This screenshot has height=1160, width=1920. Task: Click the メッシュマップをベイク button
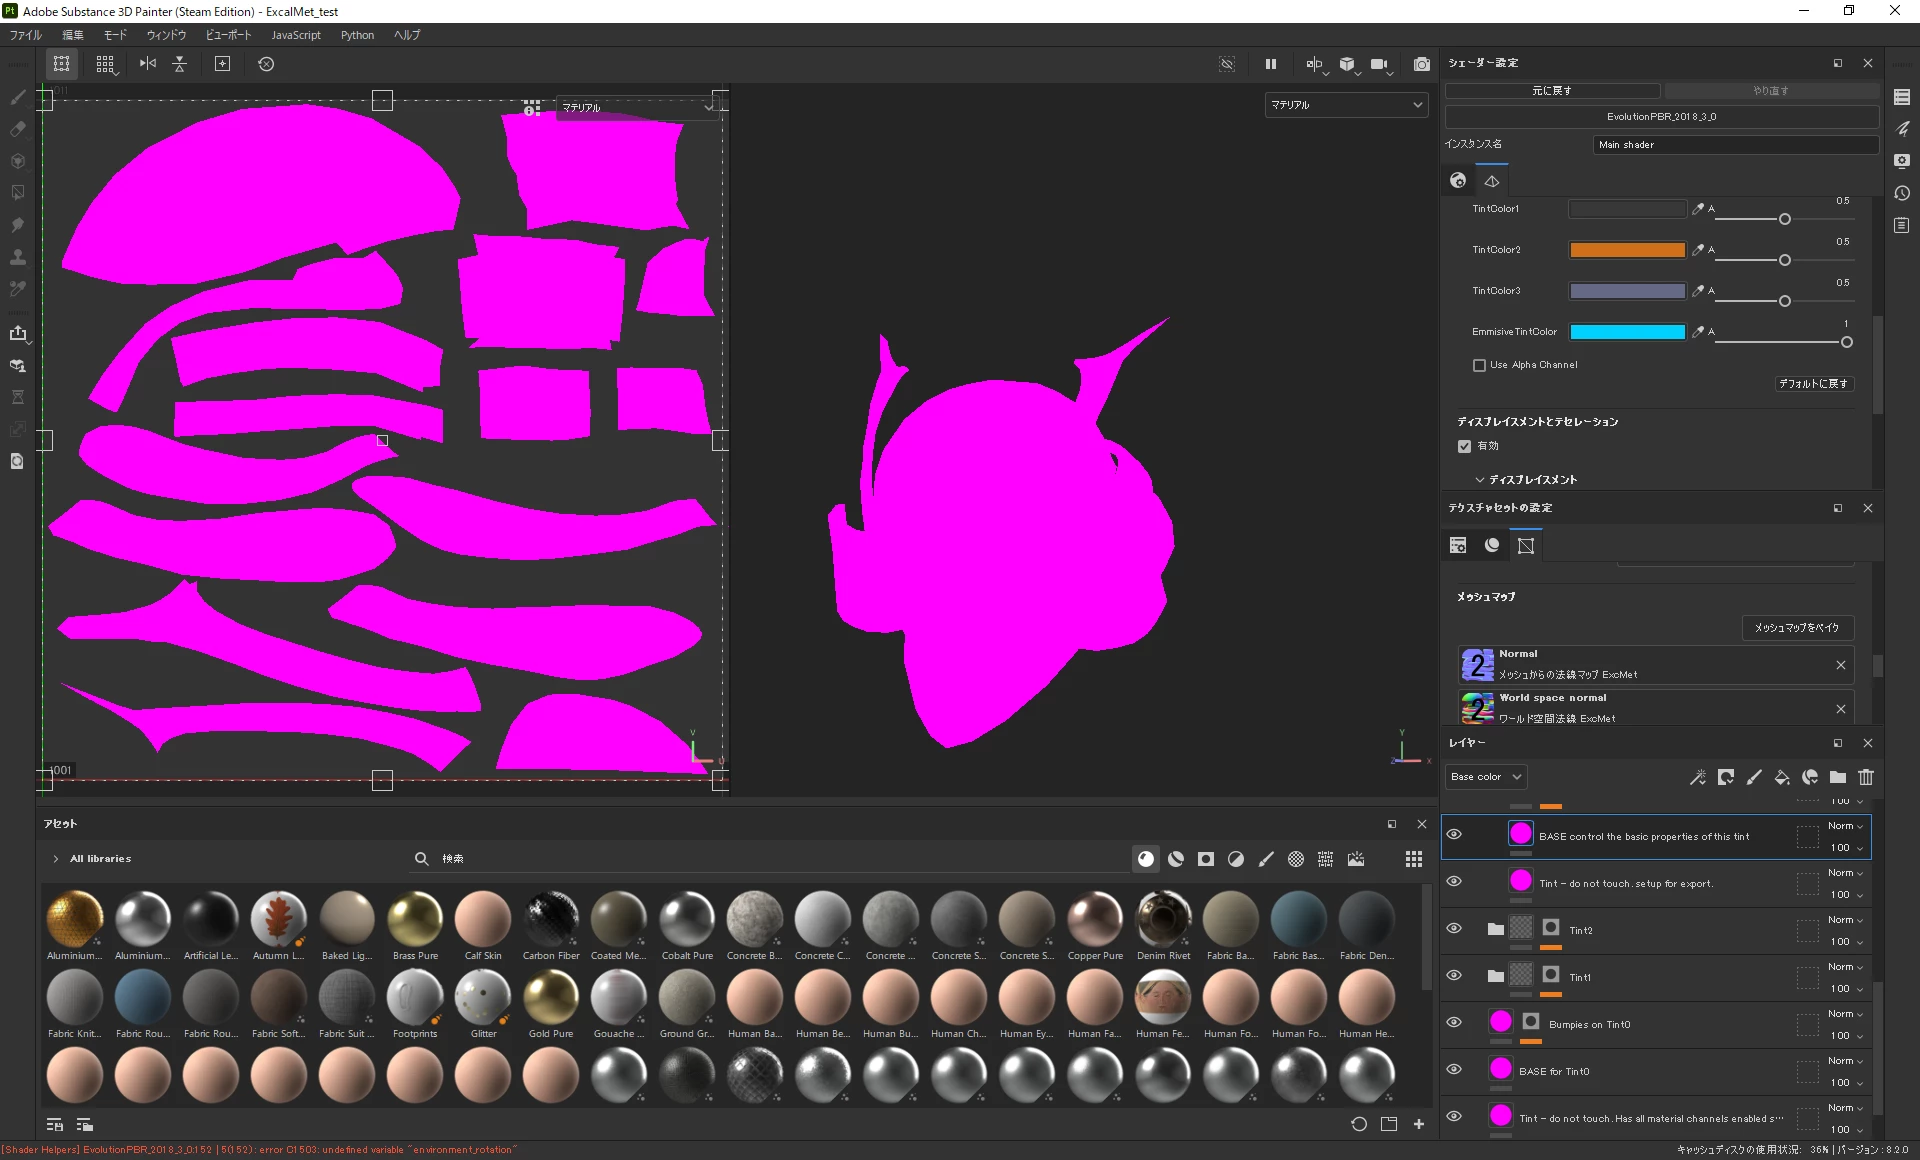(x=1797, y=627)
